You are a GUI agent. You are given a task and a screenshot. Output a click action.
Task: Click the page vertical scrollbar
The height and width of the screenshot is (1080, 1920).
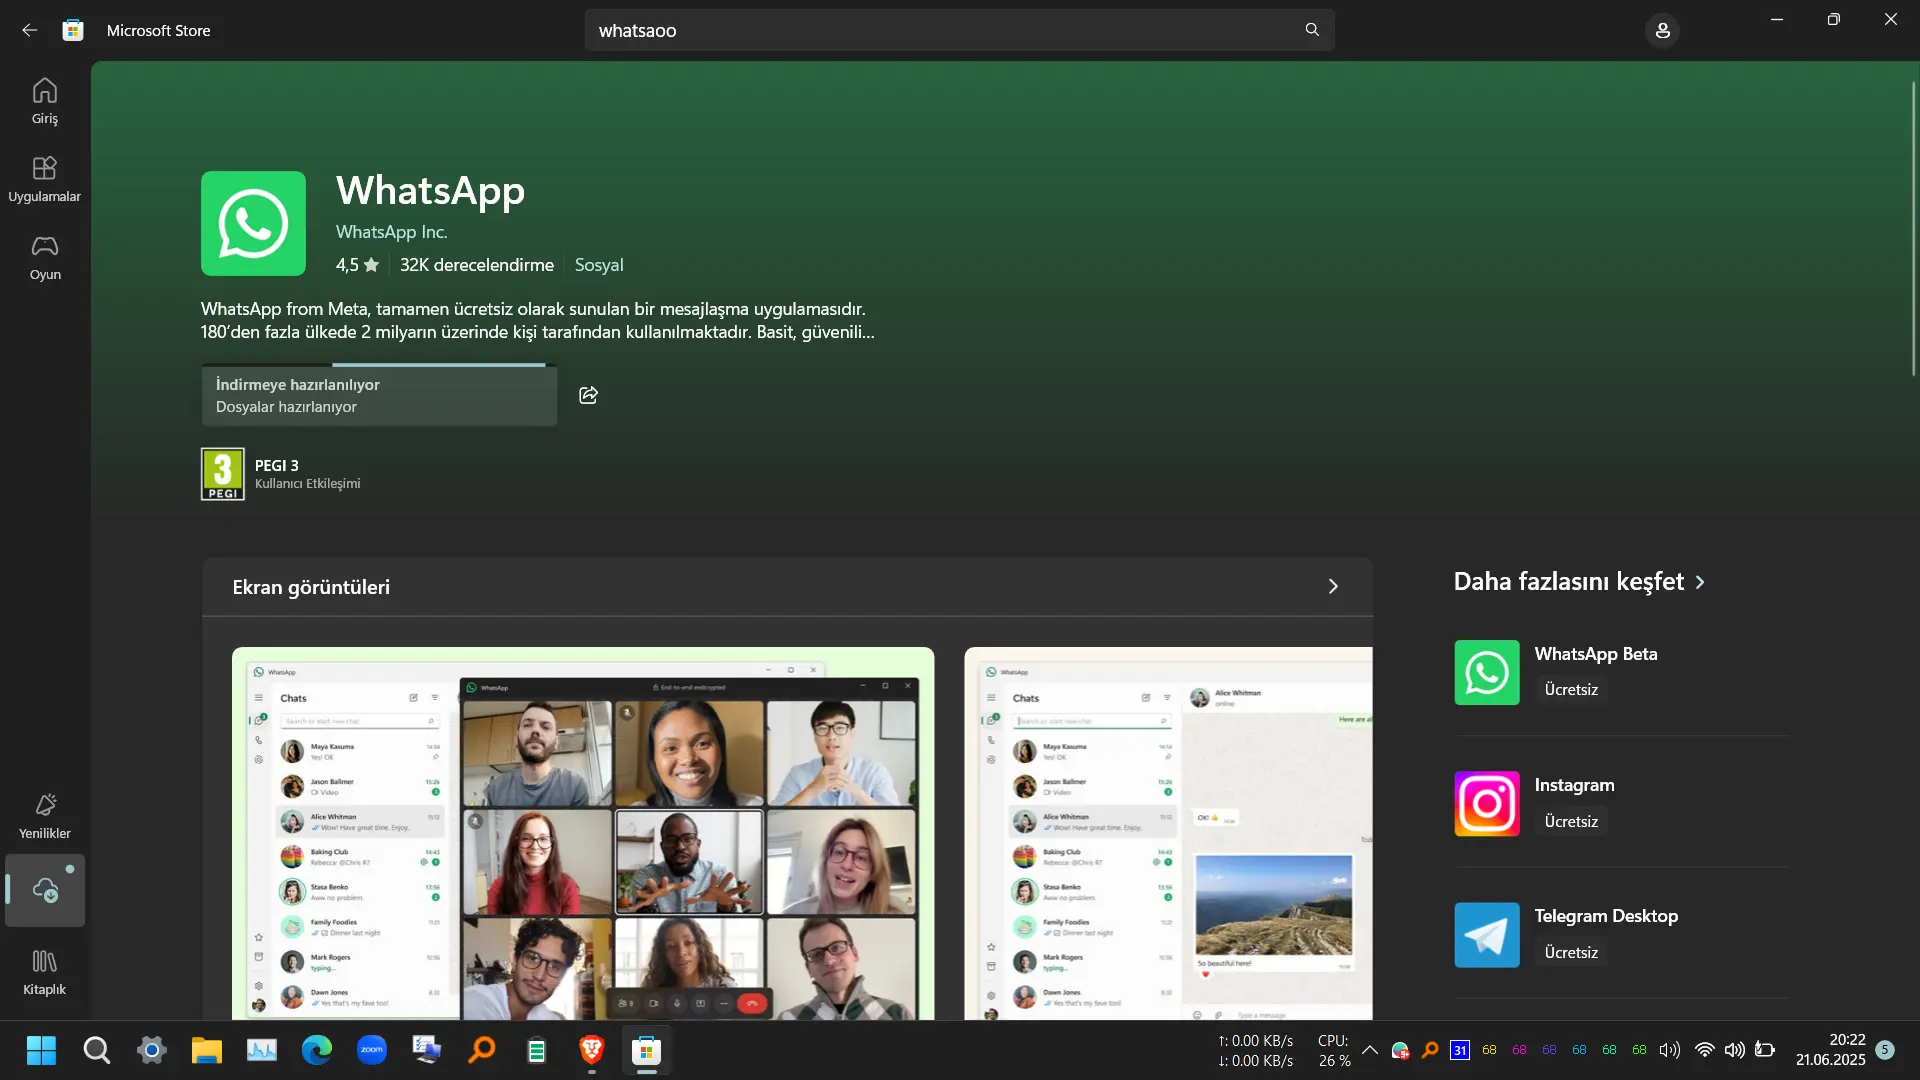click(x=1914, y=229)
